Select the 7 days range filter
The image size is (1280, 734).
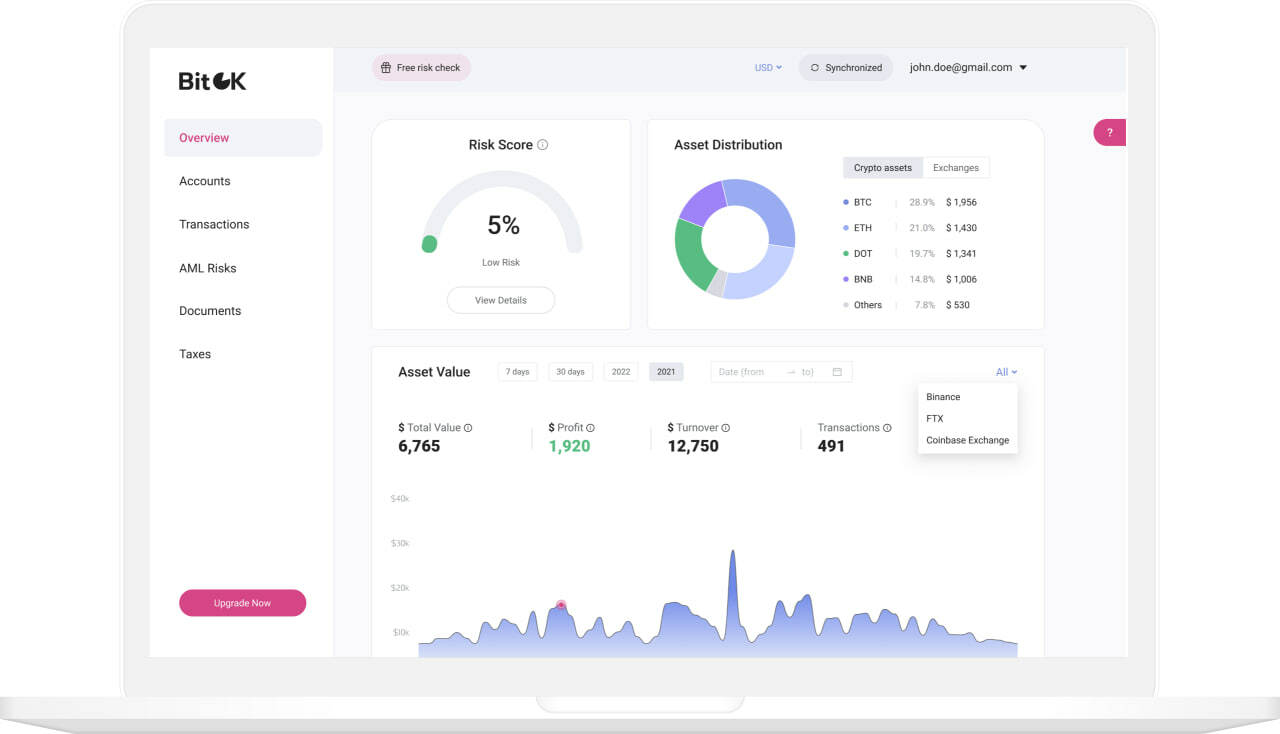pos(517,372)
